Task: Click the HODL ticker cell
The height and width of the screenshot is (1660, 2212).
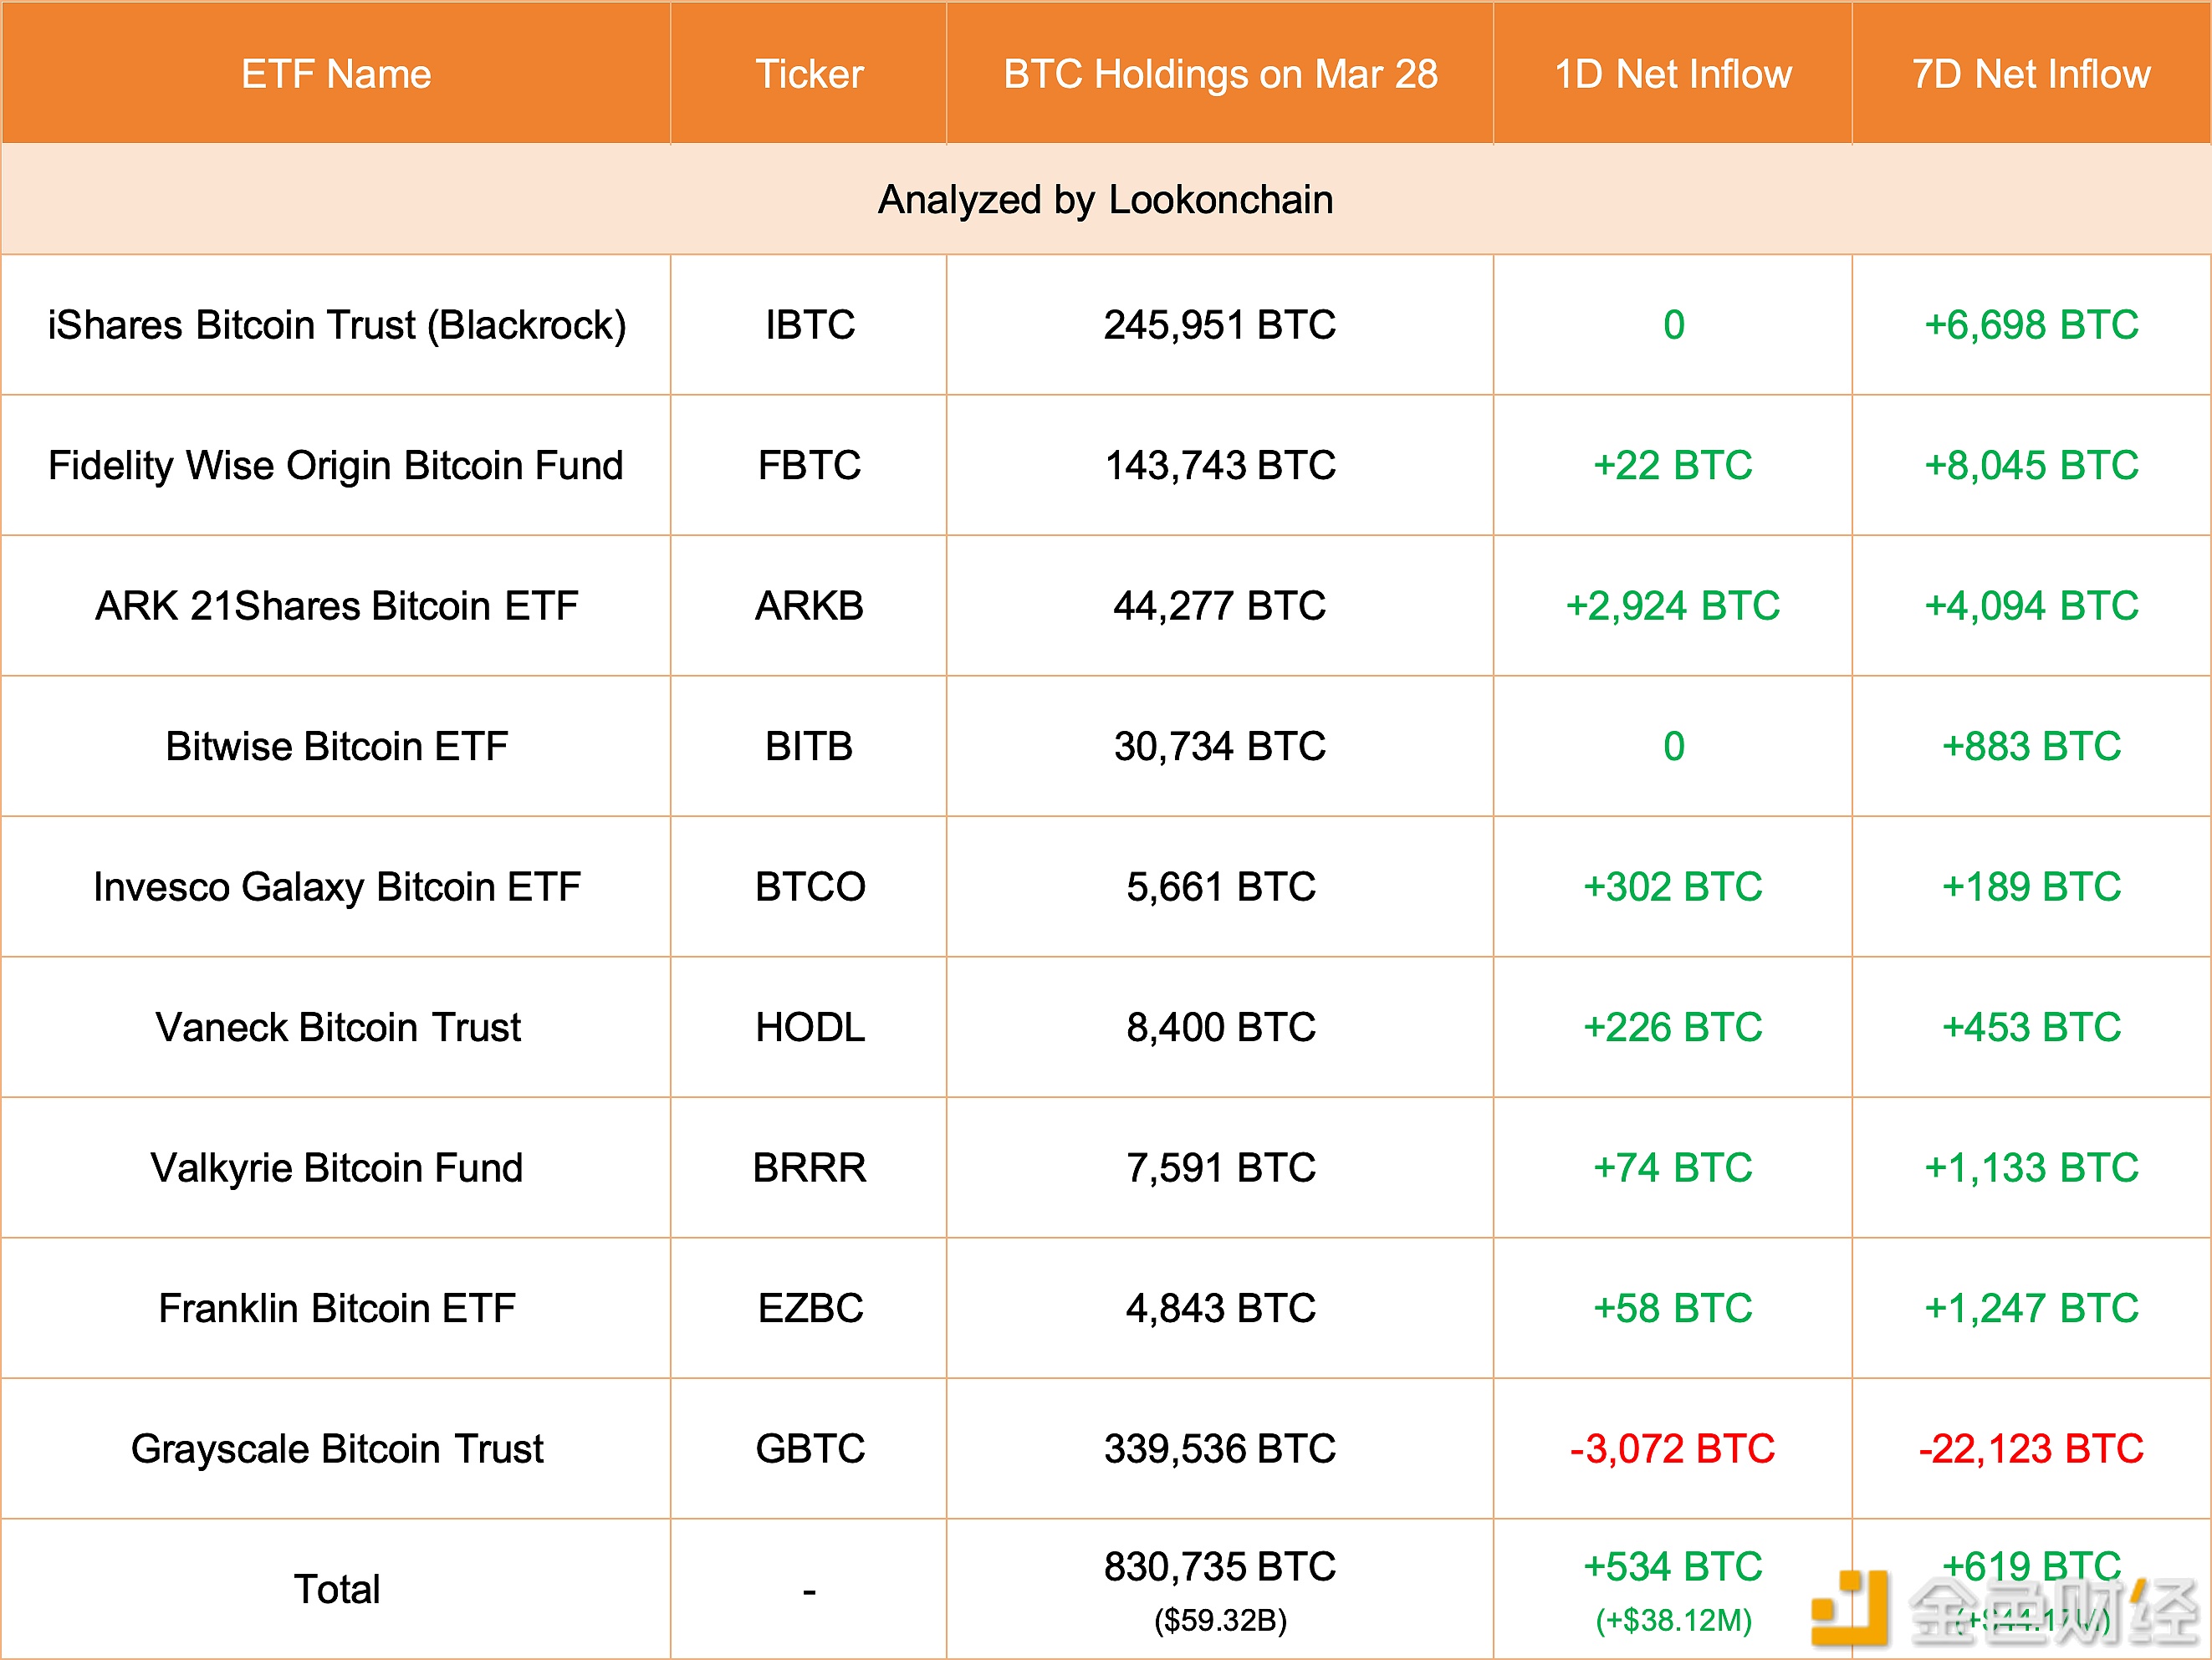Action: coord(809,1027)
